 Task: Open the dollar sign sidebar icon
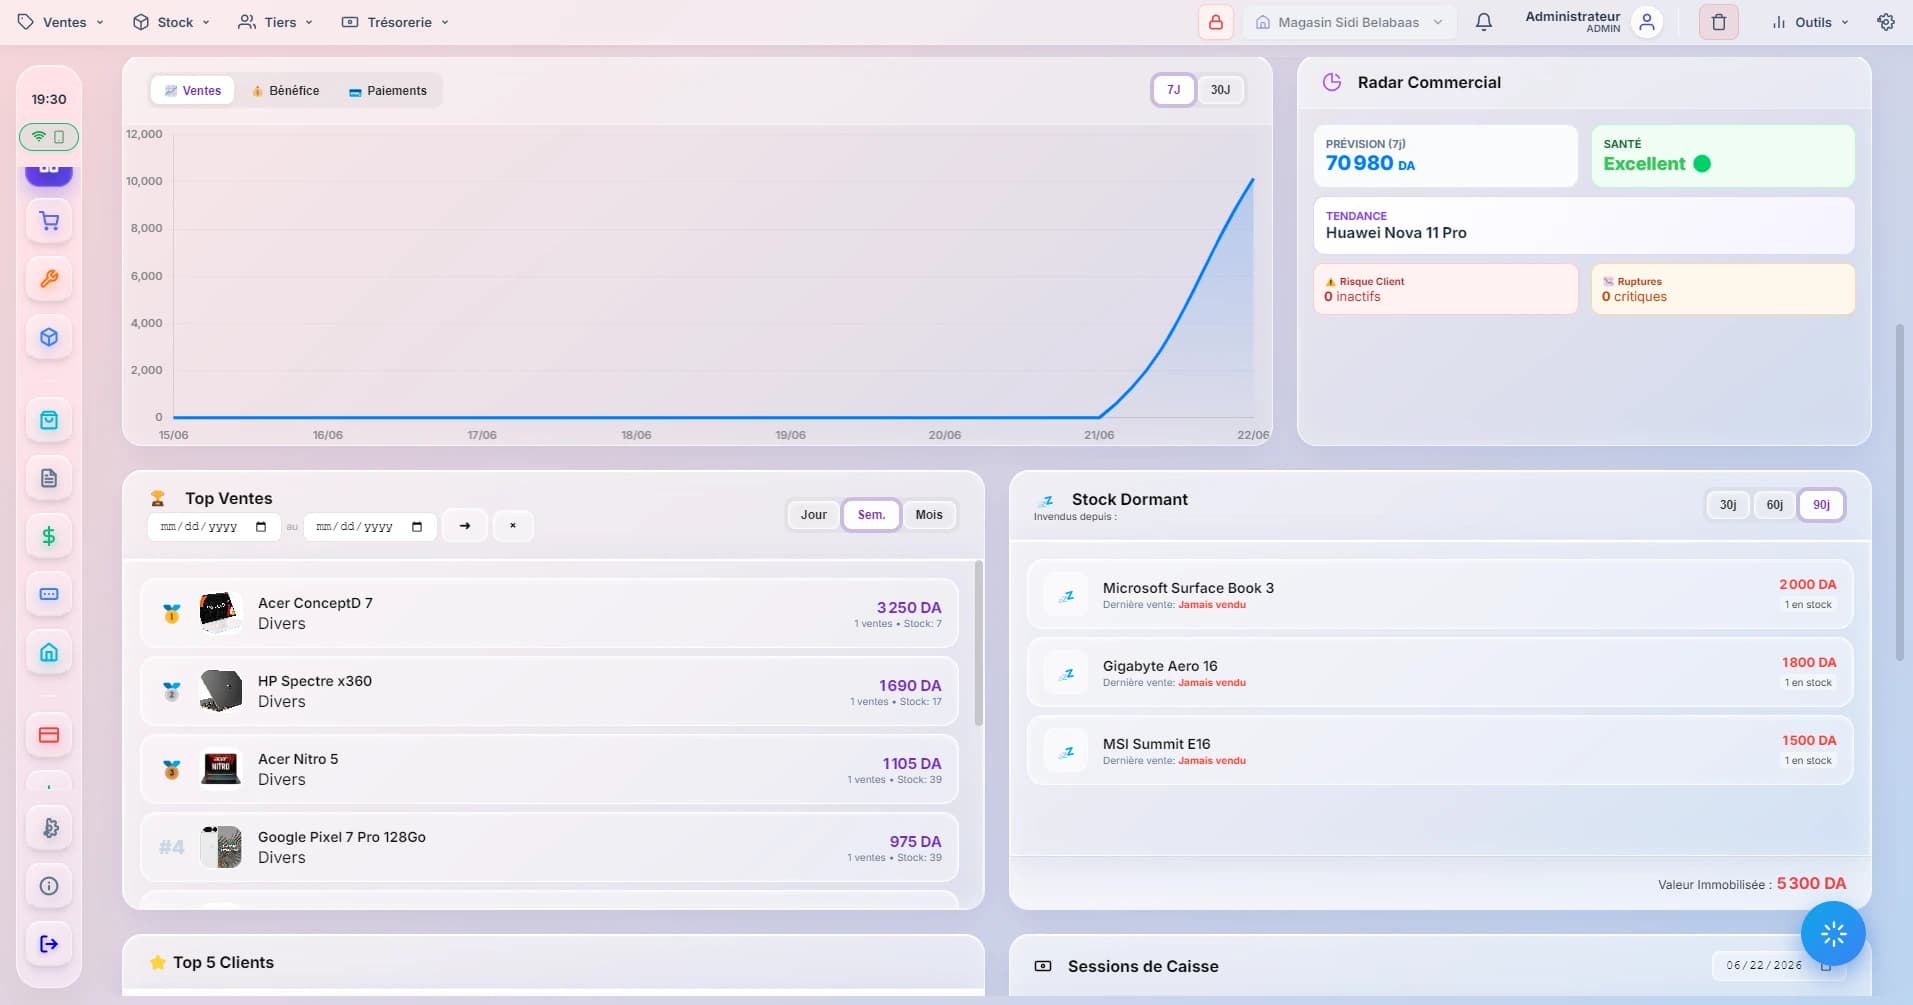(x=49, y=536)
